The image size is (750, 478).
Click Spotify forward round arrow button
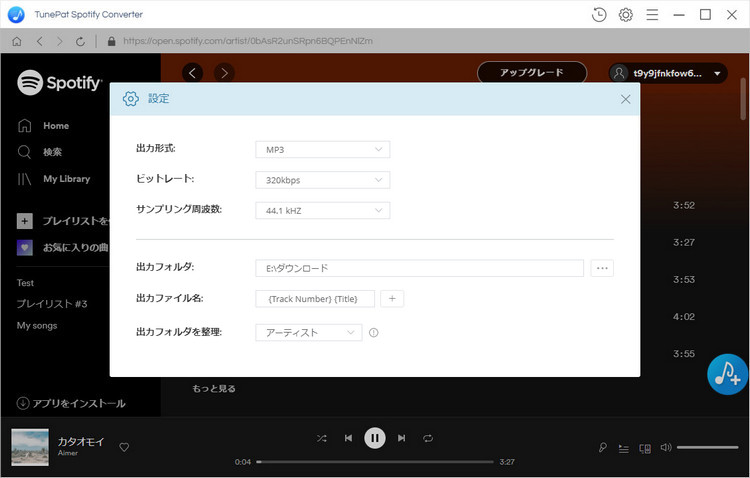(224, 73)
